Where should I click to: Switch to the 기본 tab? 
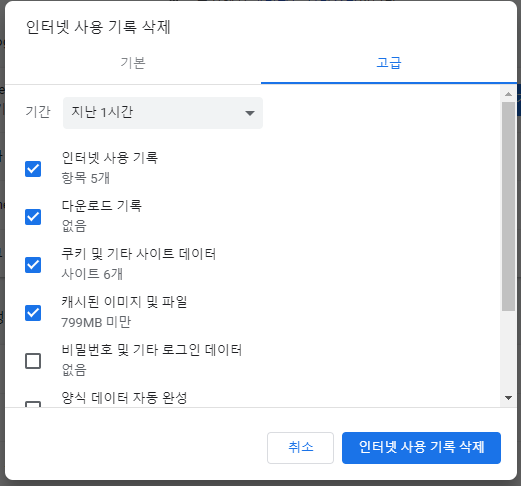[x=133, y=63]
